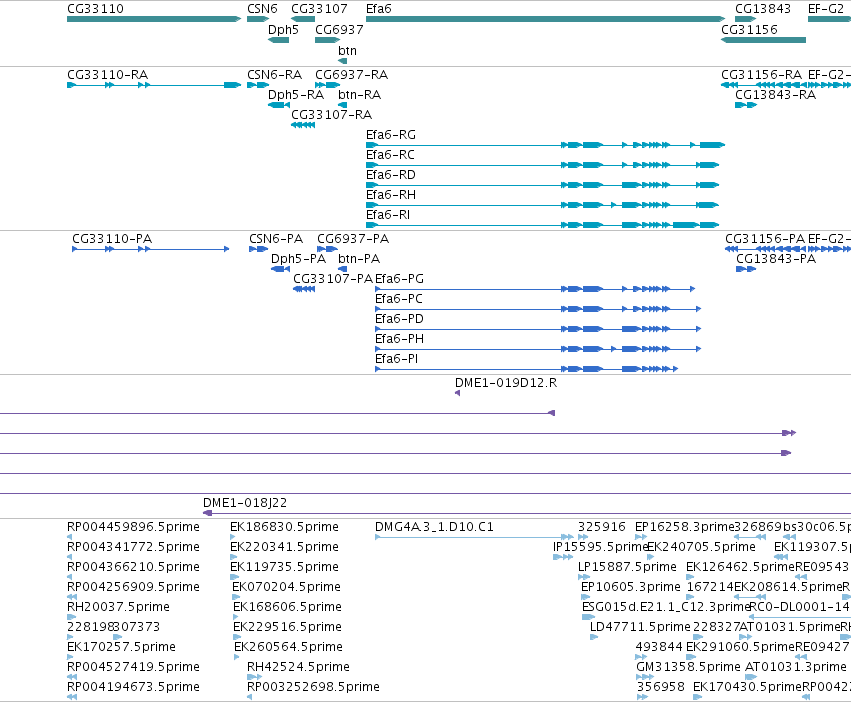Click the RP004459896.5prime EST
The height and width of the screenshot is (702, 851).
pyautogui.click(x=69, y=537)
